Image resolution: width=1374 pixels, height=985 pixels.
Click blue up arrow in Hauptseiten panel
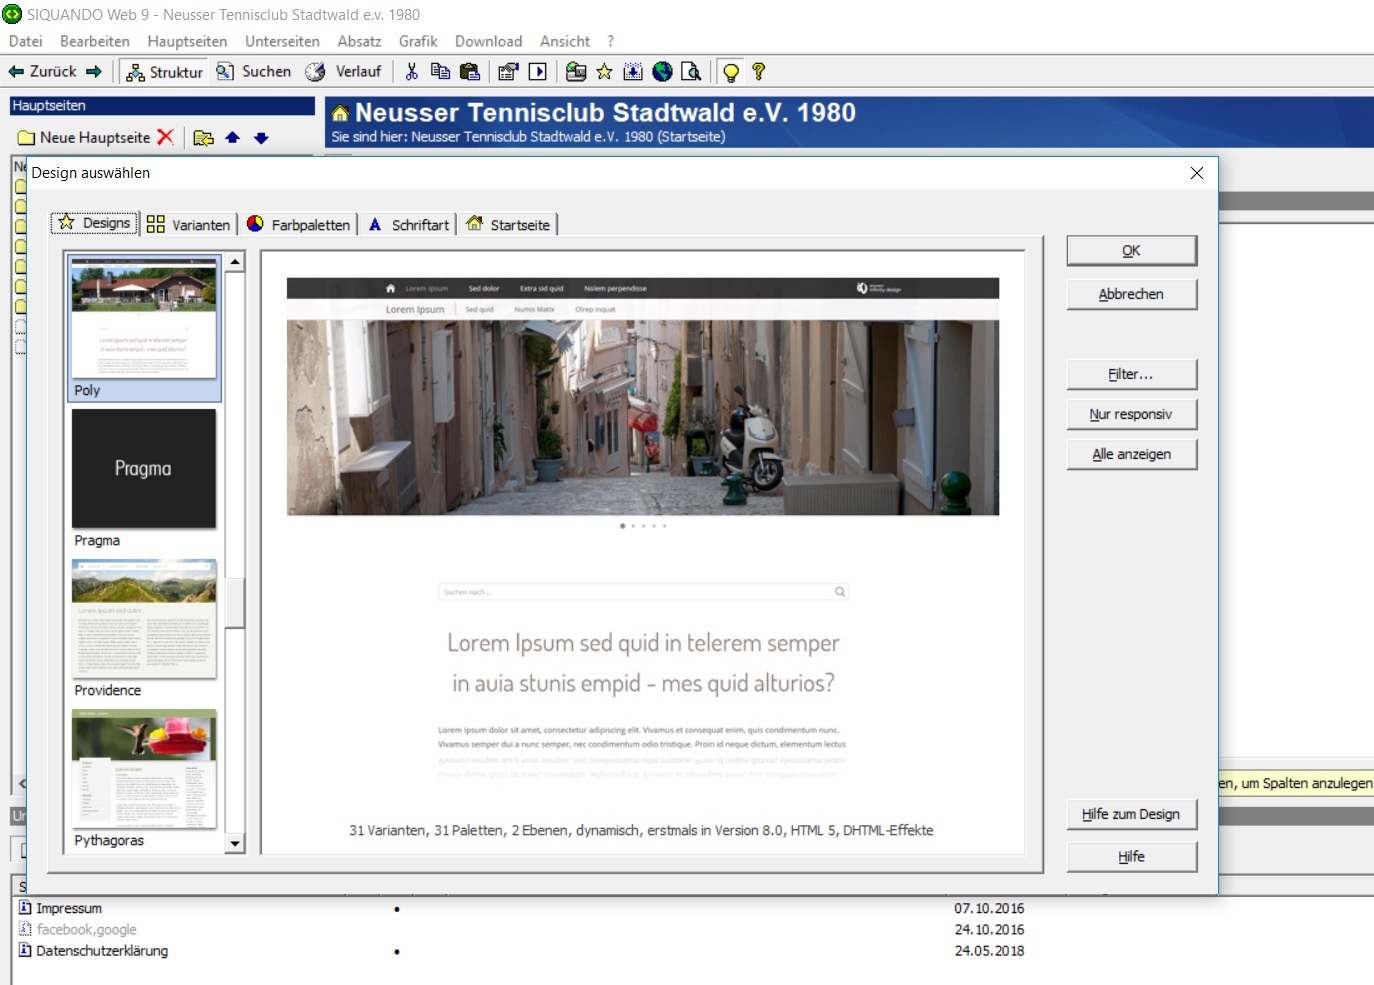(232, 138)
